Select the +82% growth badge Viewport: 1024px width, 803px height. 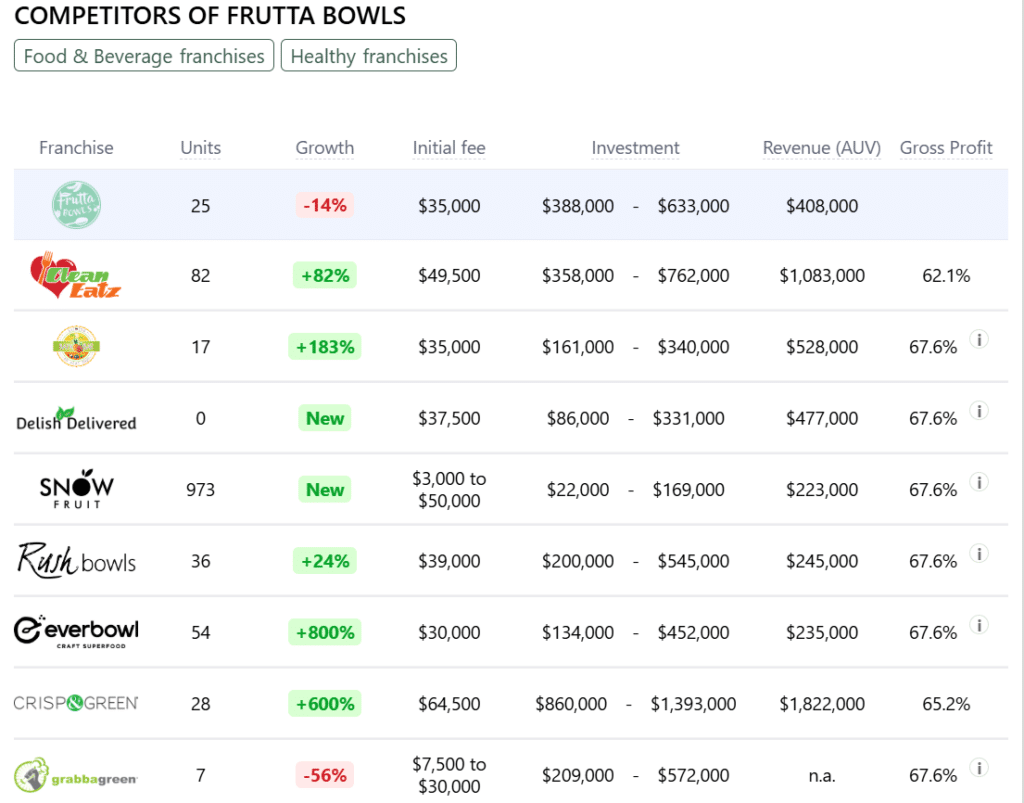point(325,276)
